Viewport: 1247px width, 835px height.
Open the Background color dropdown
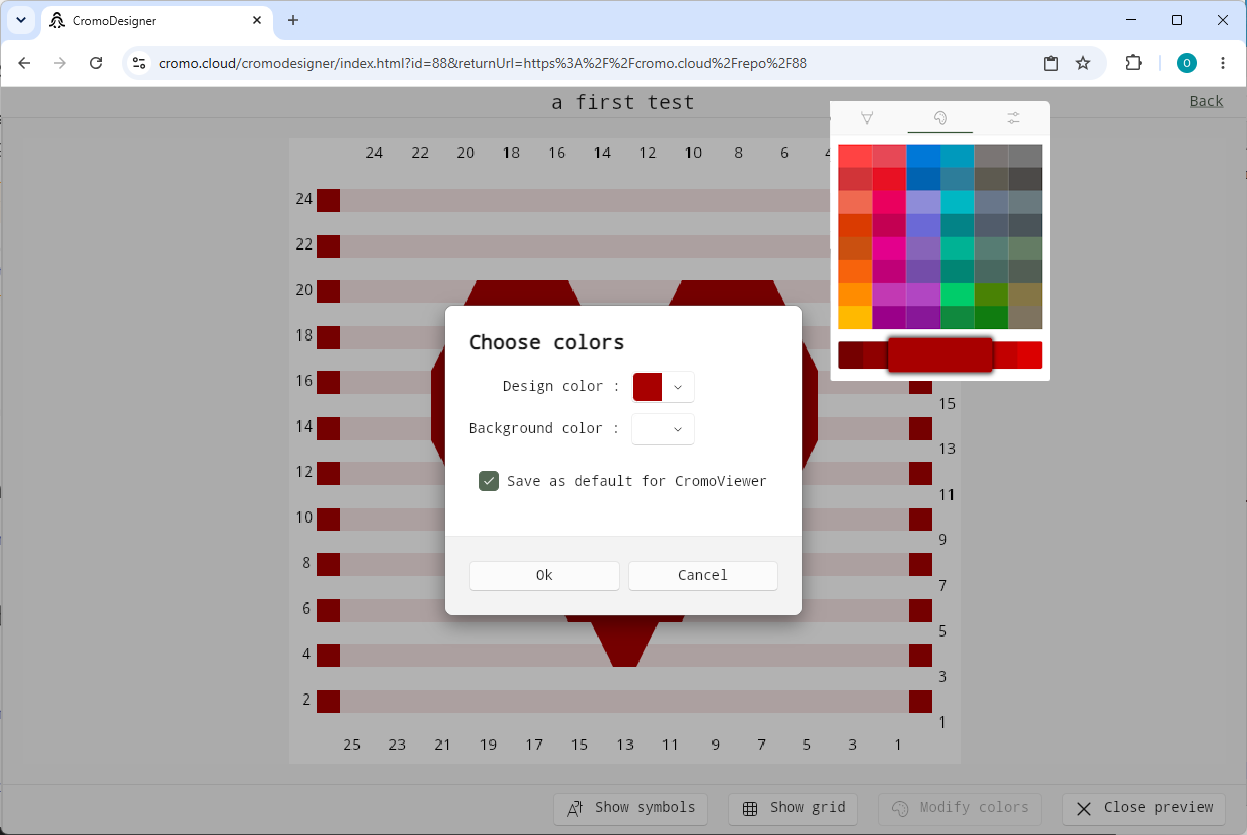663,429
